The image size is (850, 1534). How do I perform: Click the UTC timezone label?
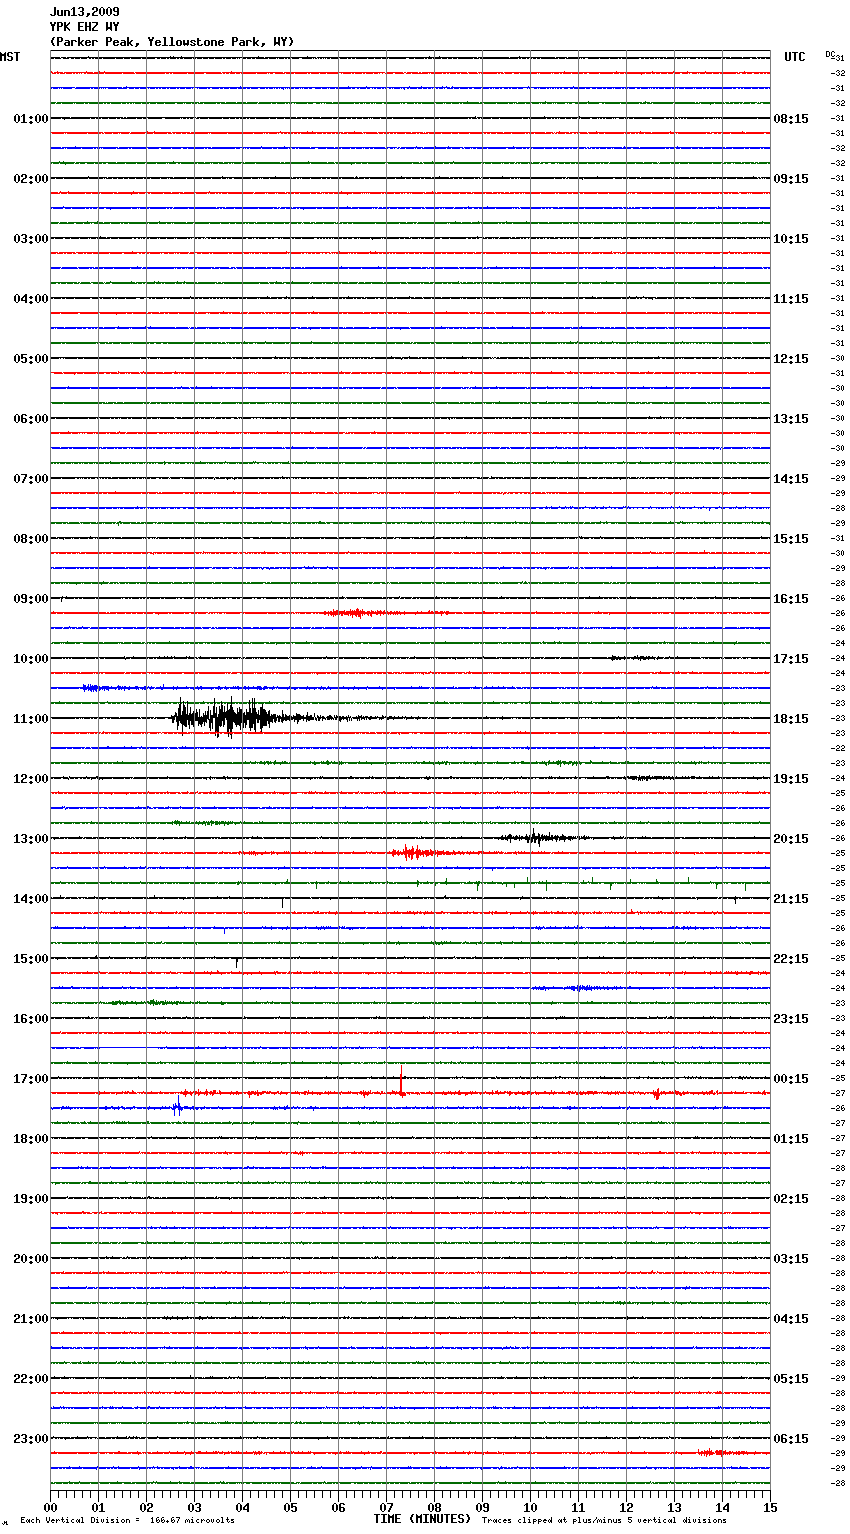(795, 57)
